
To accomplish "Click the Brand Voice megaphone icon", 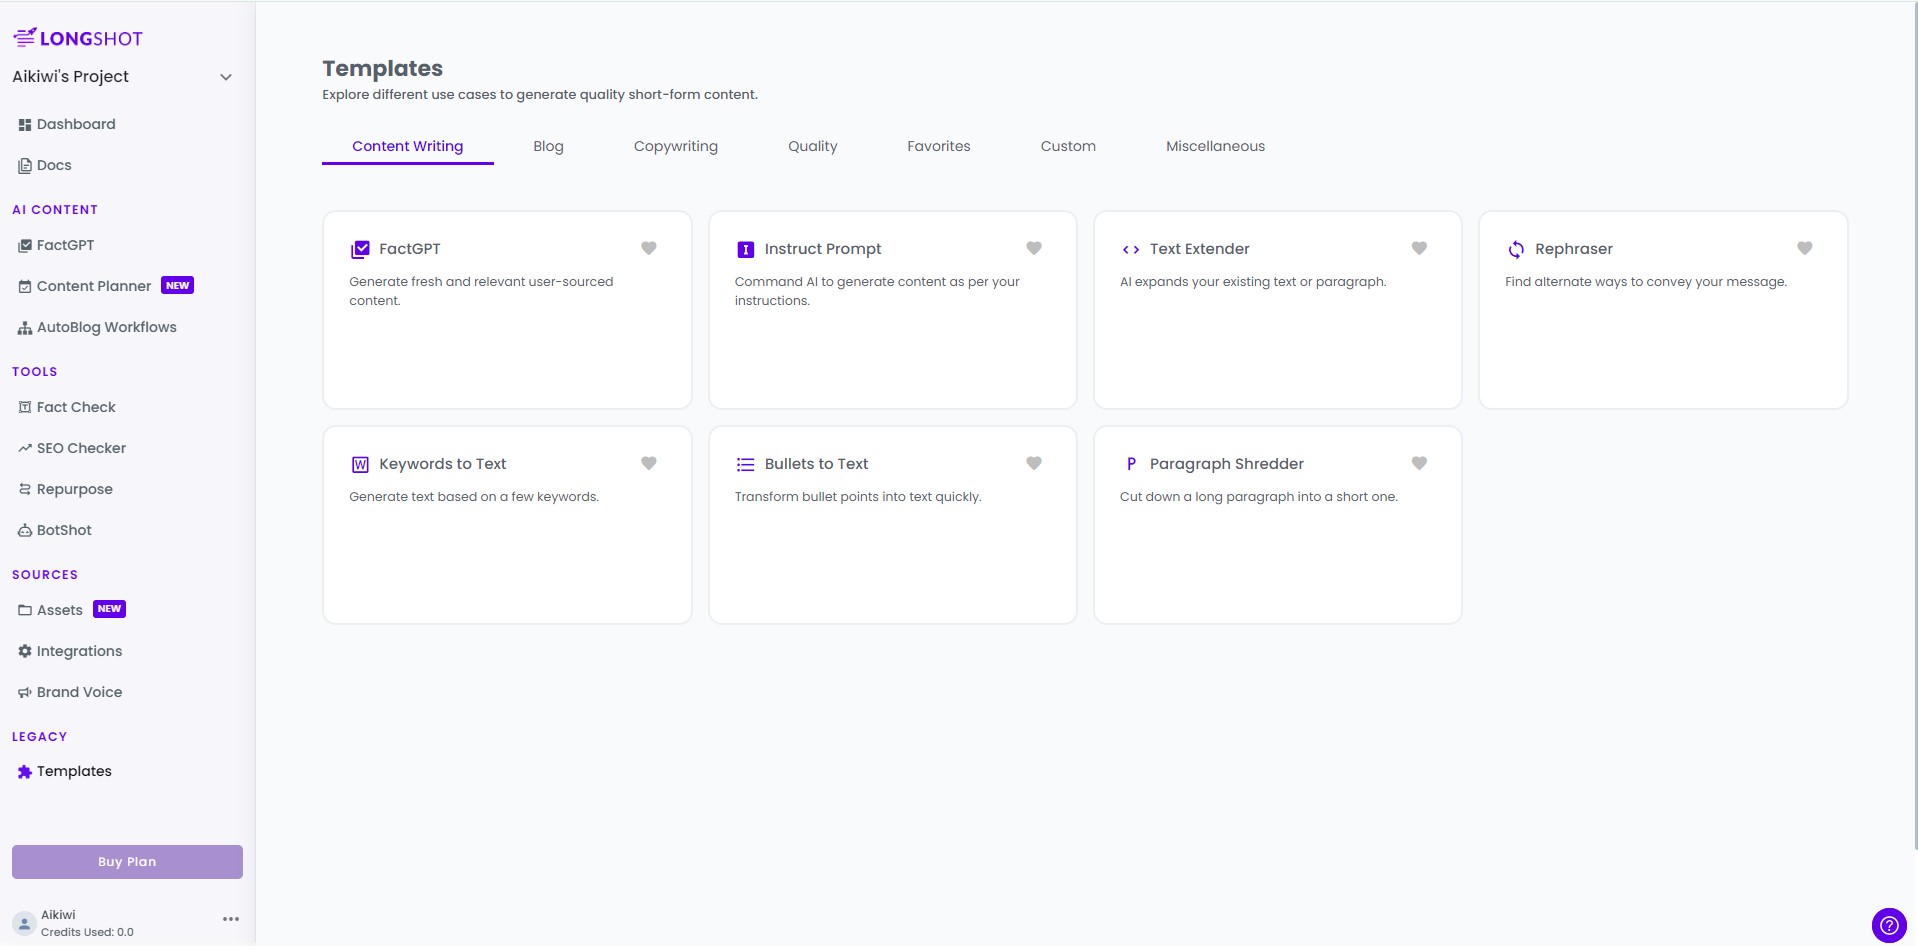I will pos(25,693).
